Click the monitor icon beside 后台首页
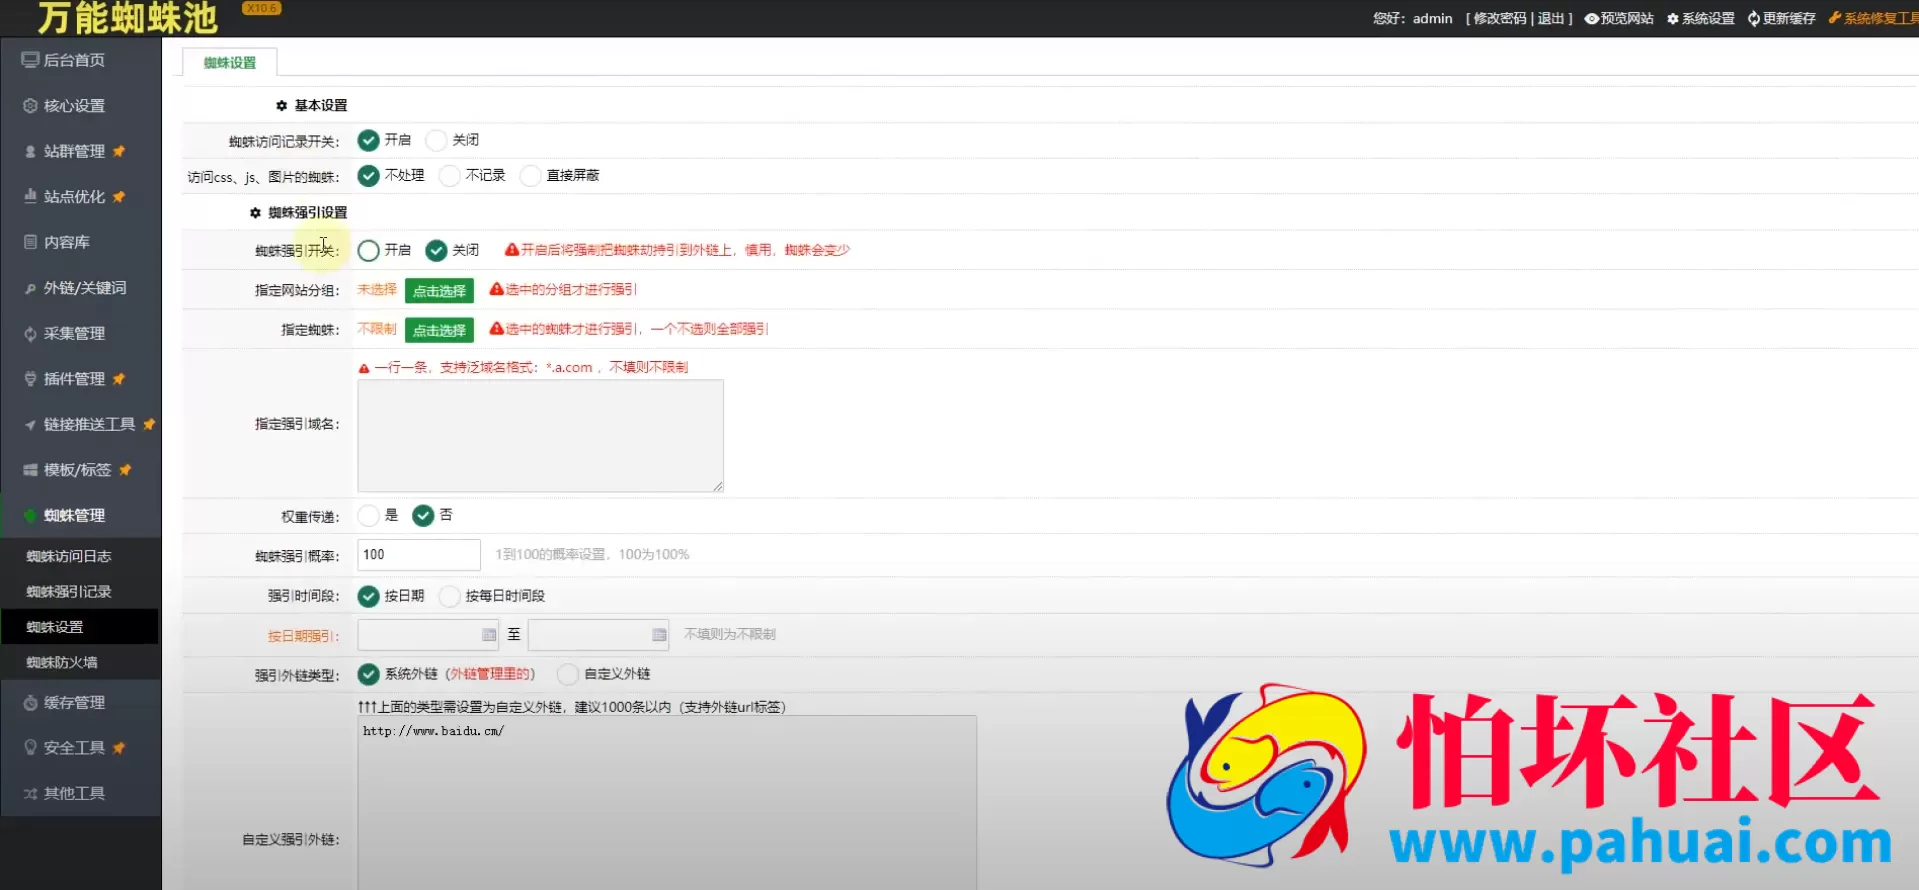The width and height of the screenshot is (1919, 890). [30, 60]
